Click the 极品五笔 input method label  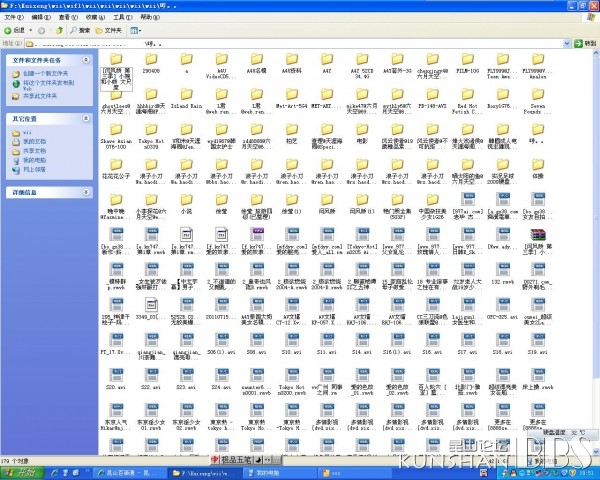(x=236, y=460)
